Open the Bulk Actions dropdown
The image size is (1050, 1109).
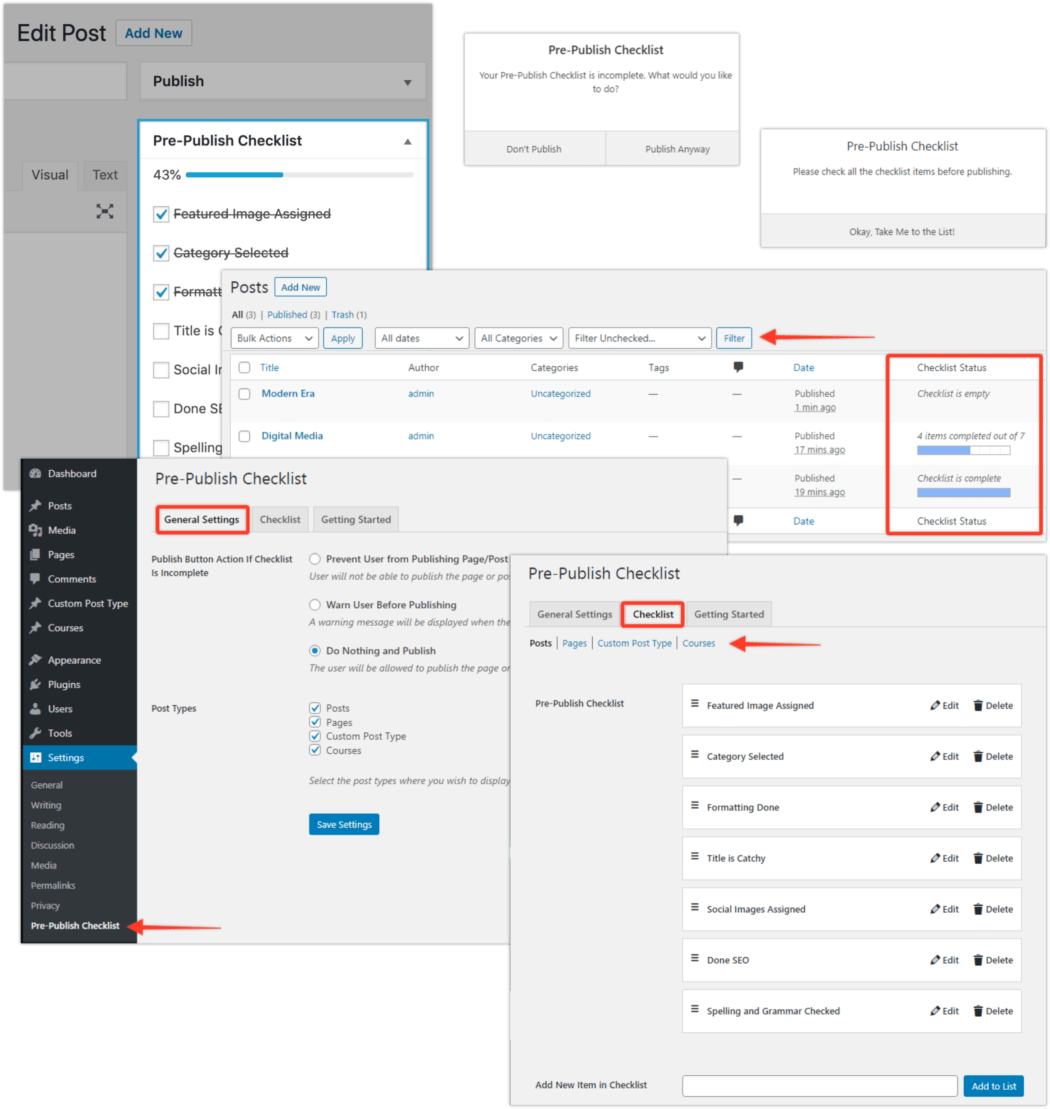coord(274,338)
